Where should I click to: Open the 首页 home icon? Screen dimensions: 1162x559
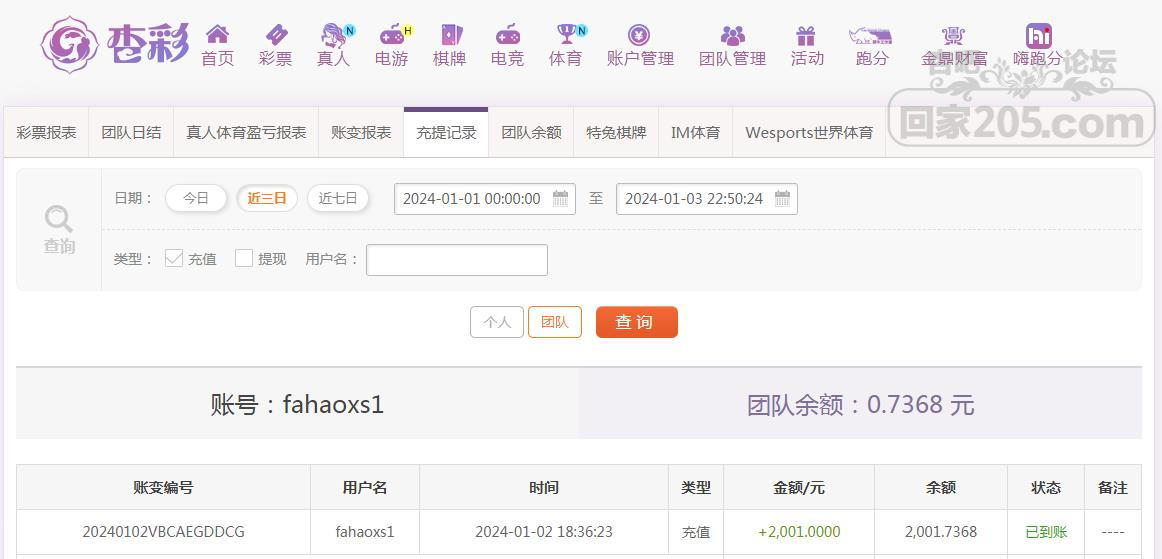click(217, 34)
